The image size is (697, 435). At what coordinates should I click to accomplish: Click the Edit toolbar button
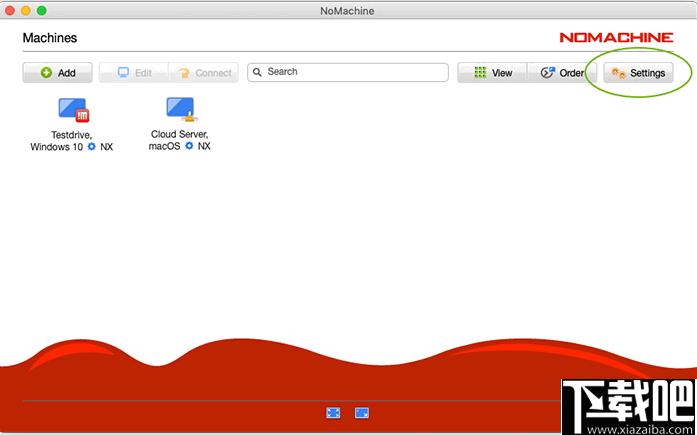(x=134, y=72)
